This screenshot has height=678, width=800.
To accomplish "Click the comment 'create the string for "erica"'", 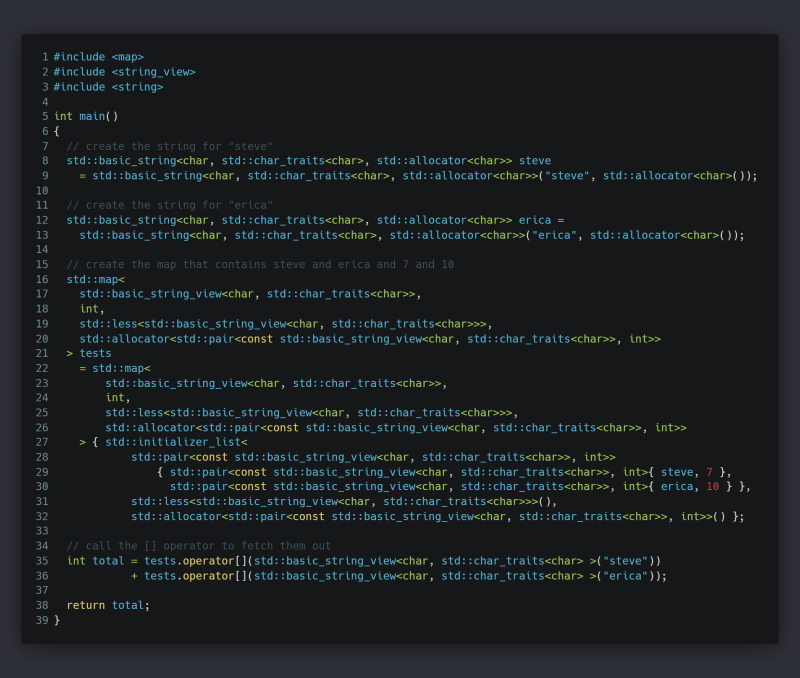I will tap(170, 206).
